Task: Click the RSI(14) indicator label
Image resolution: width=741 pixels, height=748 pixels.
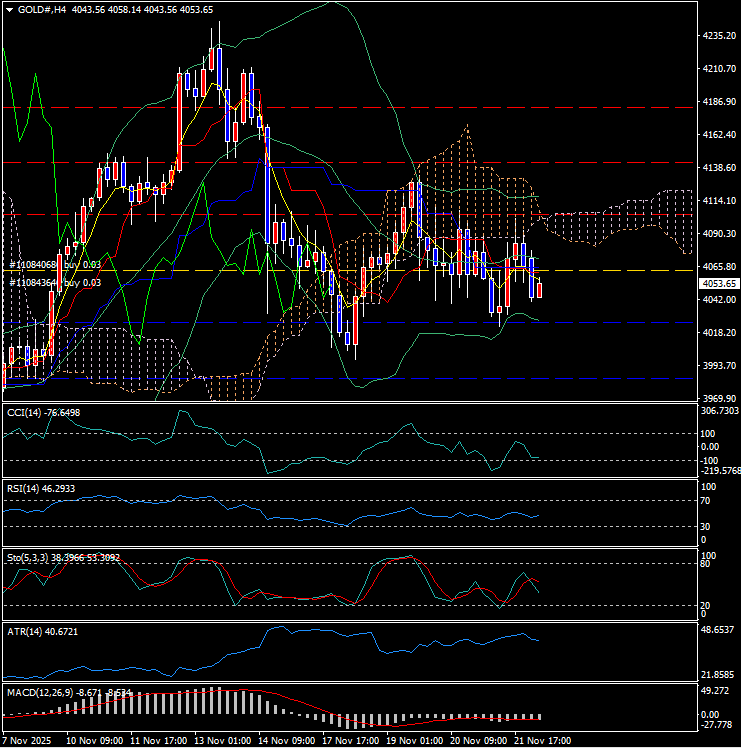Action: click(42, 488)
